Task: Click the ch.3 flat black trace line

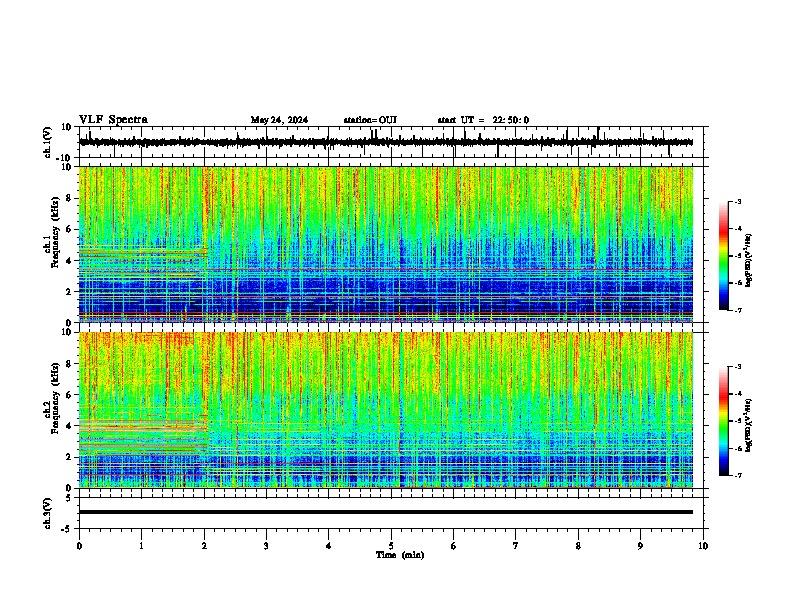Action: [386, 512]
